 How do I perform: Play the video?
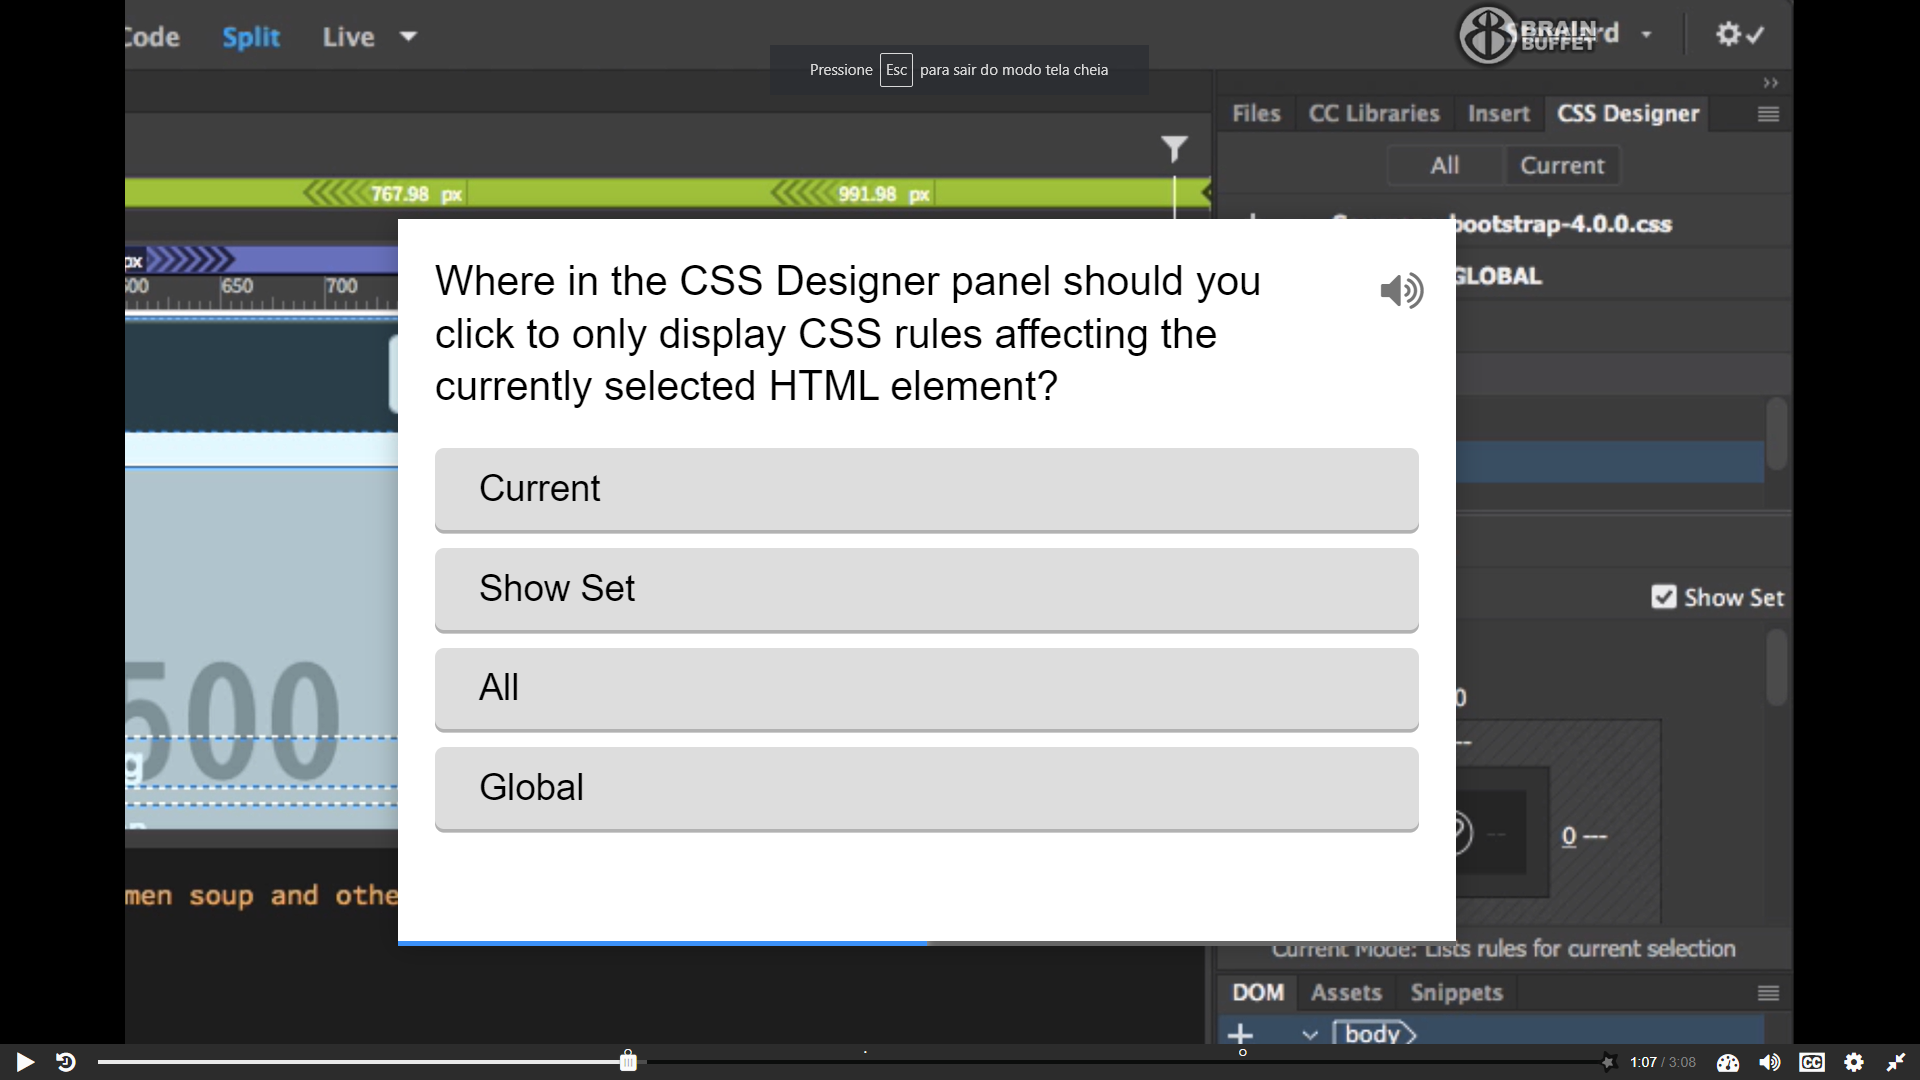(25, 1062)
